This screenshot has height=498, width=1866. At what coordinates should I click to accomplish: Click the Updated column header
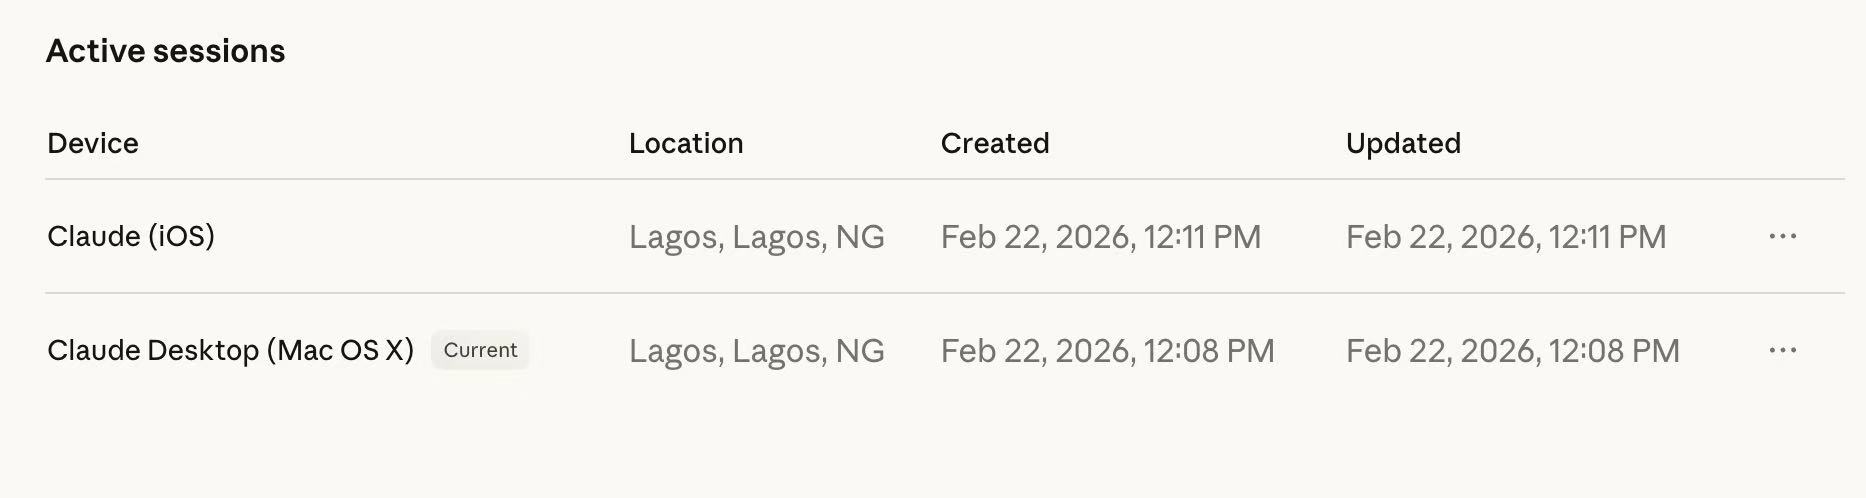coord(1403,143)
